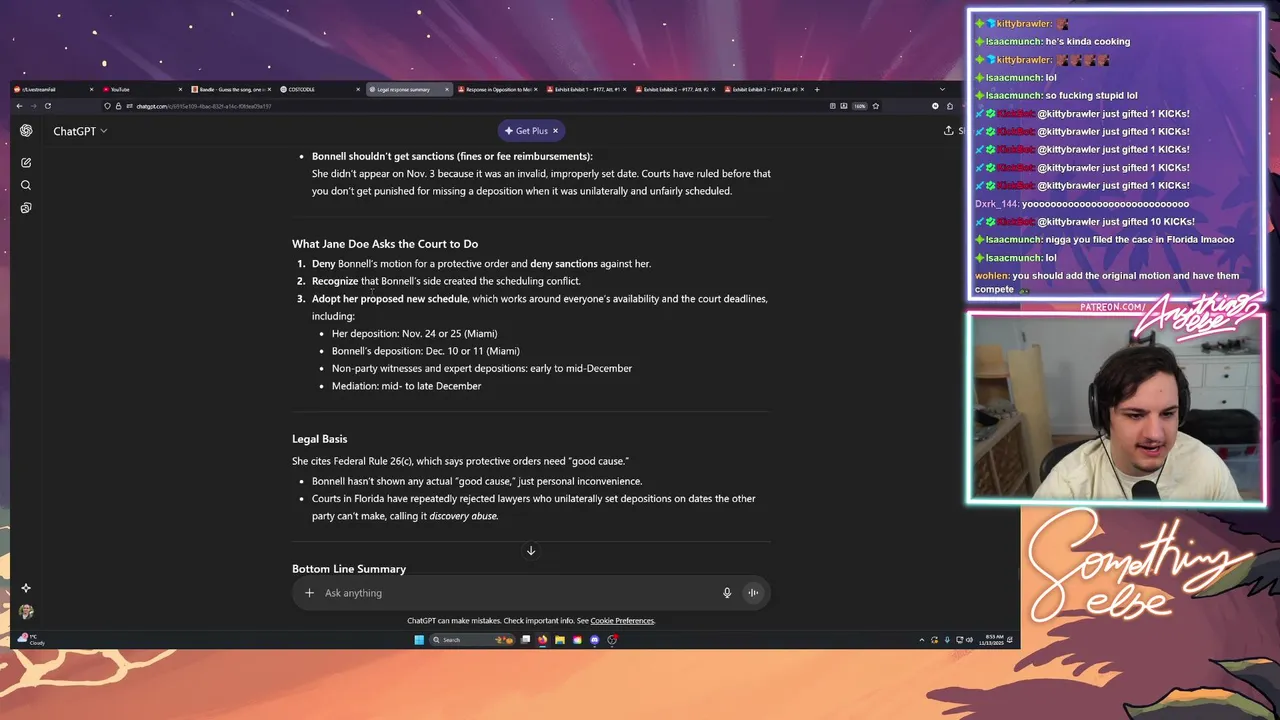The image size is (1280, 720).
Task: Open OBS Studio from the taskbar
Action: pos(612,640)
